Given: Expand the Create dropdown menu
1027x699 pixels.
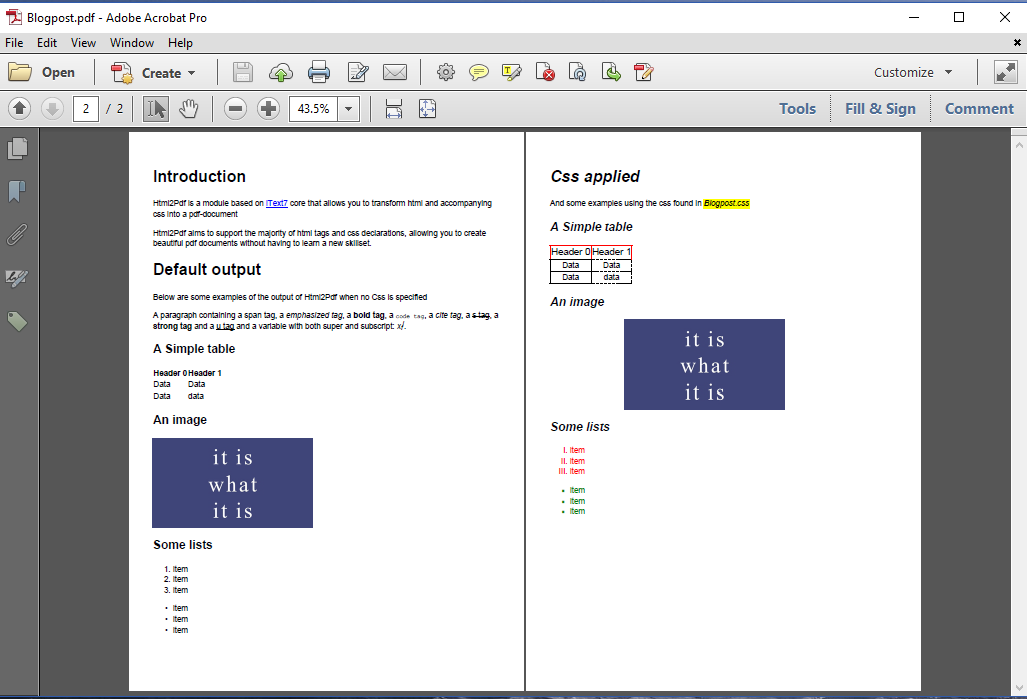Looking at the screenshot, I should (x=191, y=73).
